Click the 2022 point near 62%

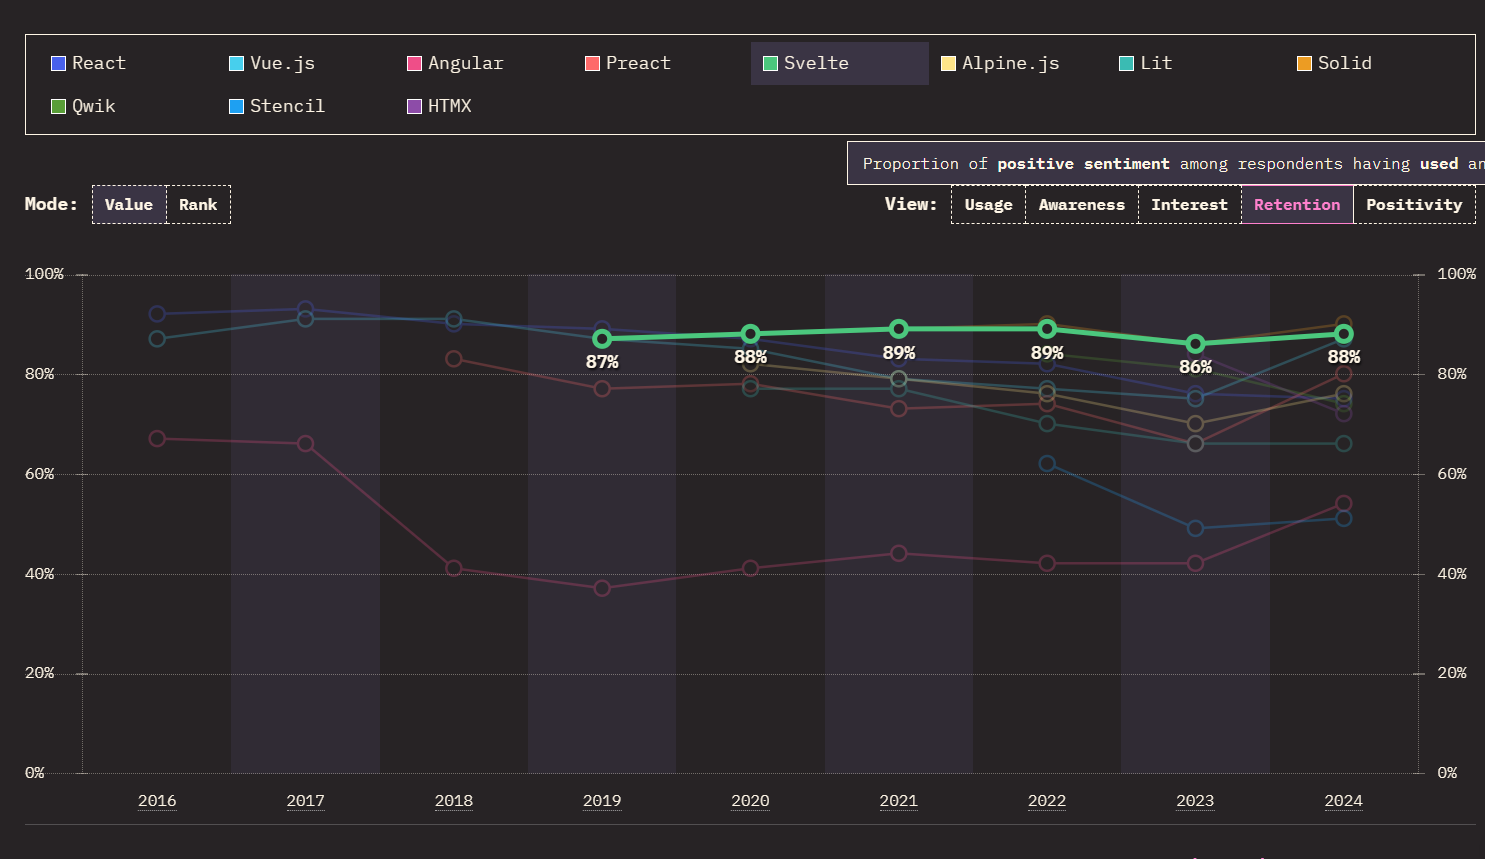(1047, 464)
